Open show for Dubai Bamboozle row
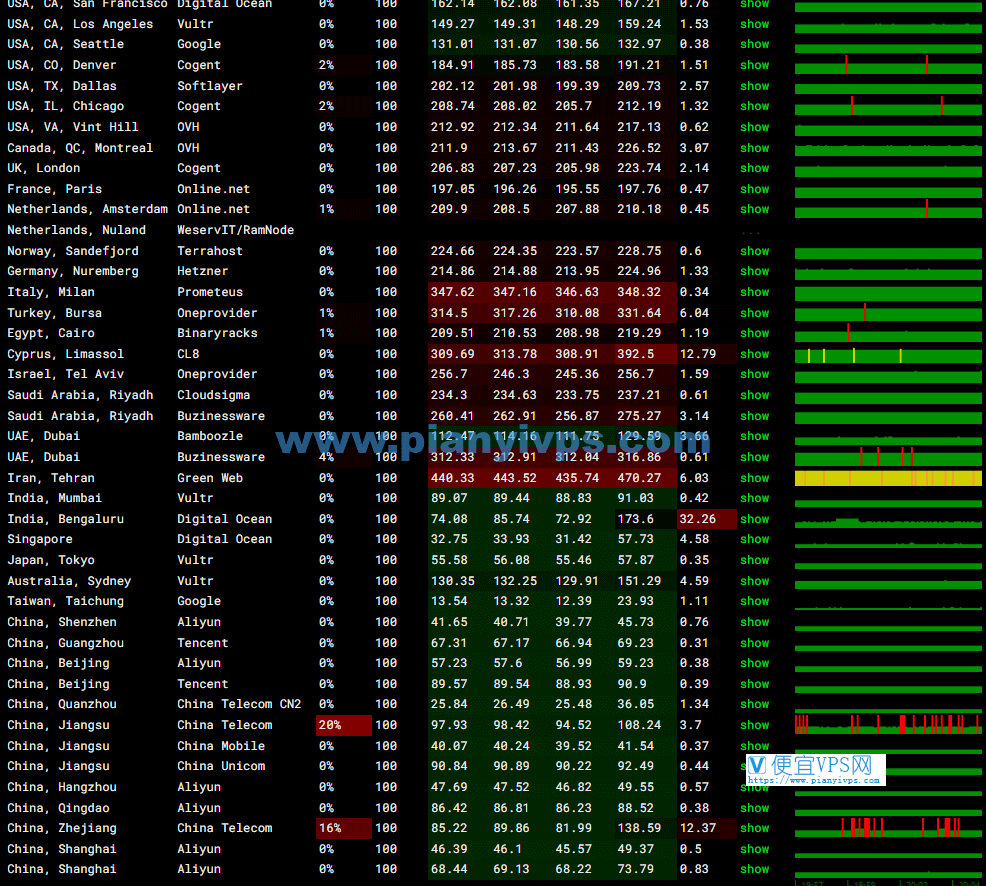986x886 pixels. [x=755, y=436]
